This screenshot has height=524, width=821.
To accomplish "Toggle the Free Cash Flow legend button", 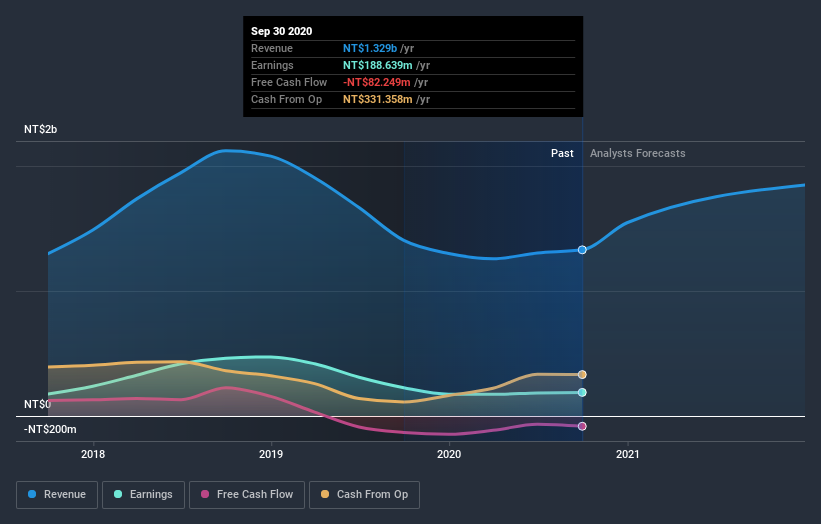I will tap(247, 495).
